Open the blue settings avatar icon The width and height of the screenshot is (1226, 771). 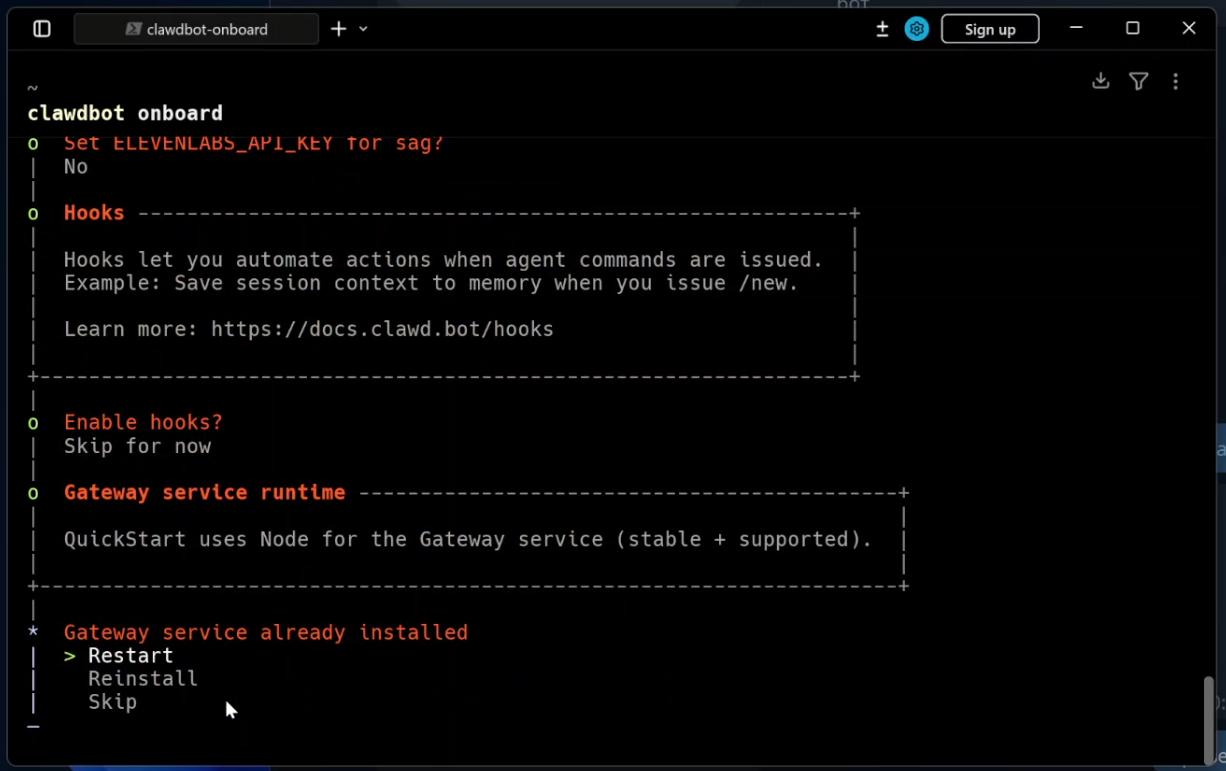916,29
